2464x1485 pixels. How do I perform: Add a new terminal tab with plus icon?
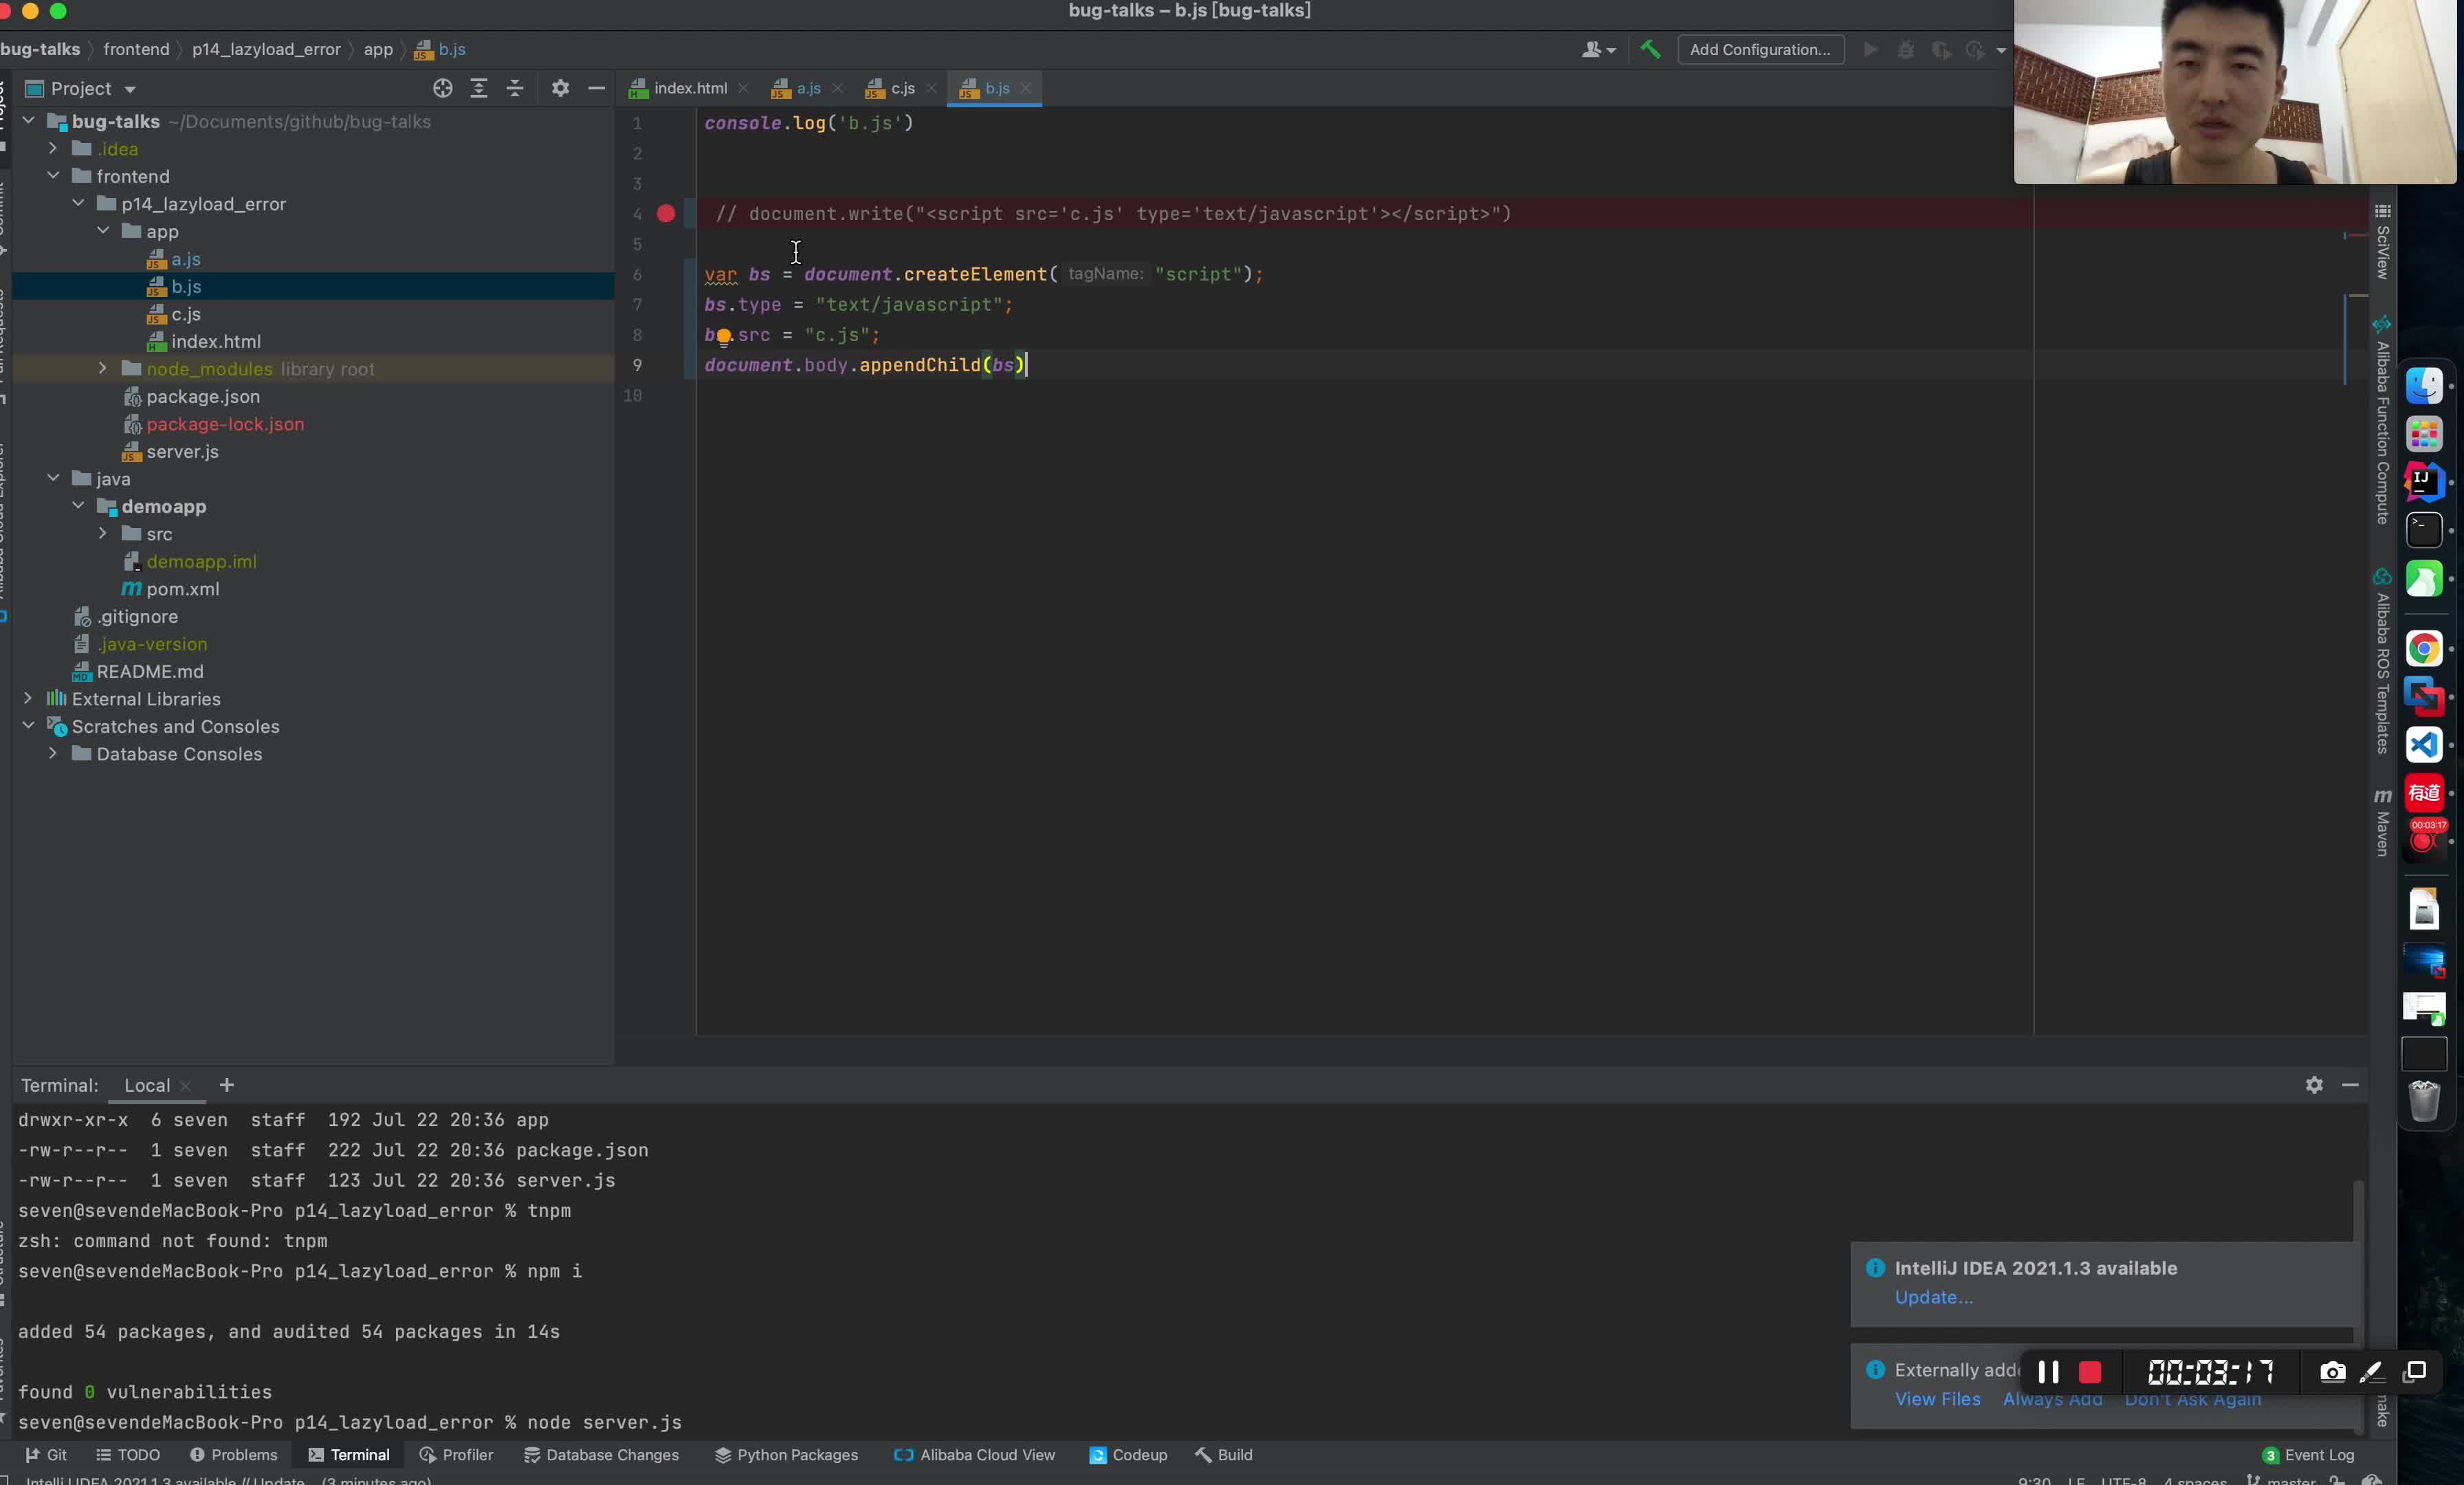click(x=227, y=1085)
